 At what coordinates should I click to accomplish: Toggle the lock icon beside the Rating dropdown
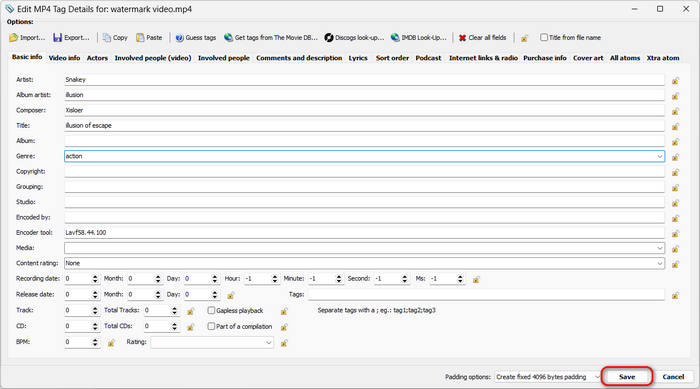coord(284,343)
